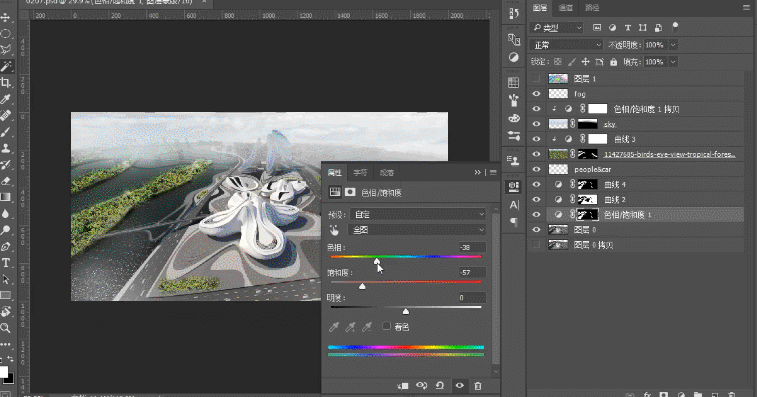Select the Horizontal Type tool
This screenshot has width=757, height=397.
[x=6, y=263]
